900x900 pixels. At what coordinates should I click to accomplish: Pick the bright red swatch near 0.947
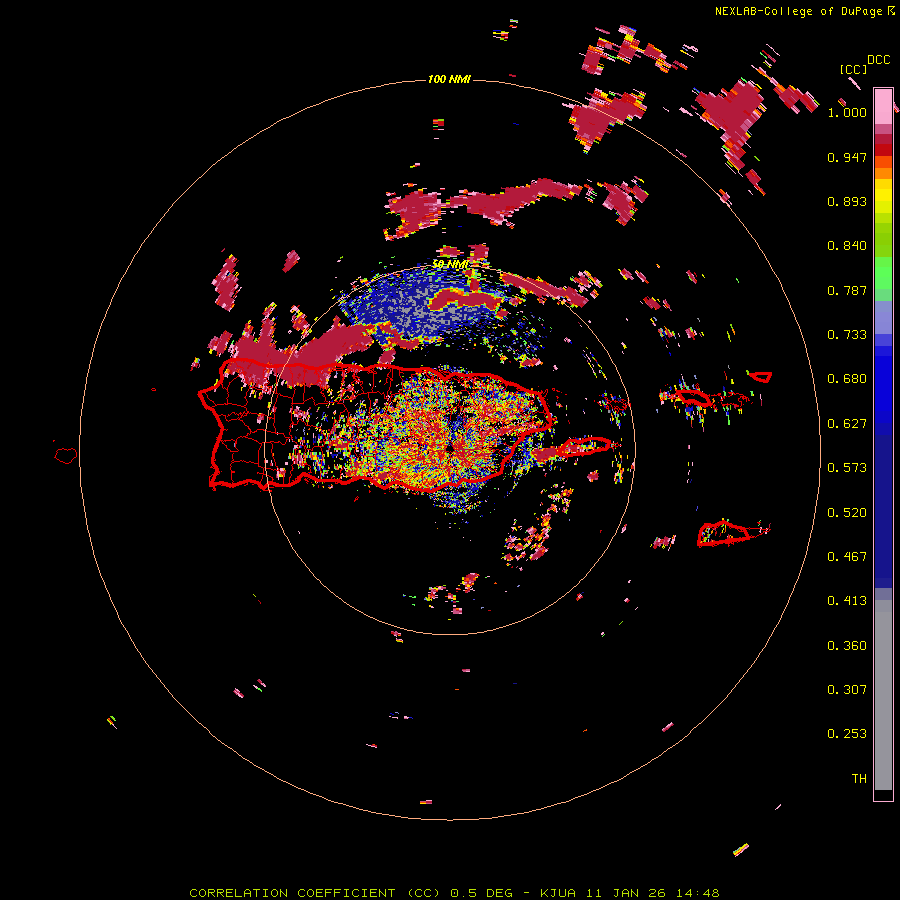(883, 150)
